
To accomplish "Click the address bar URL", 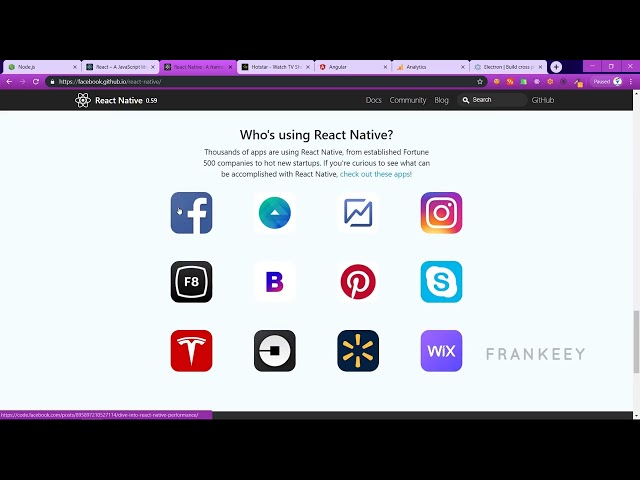I will click(110, 82).
